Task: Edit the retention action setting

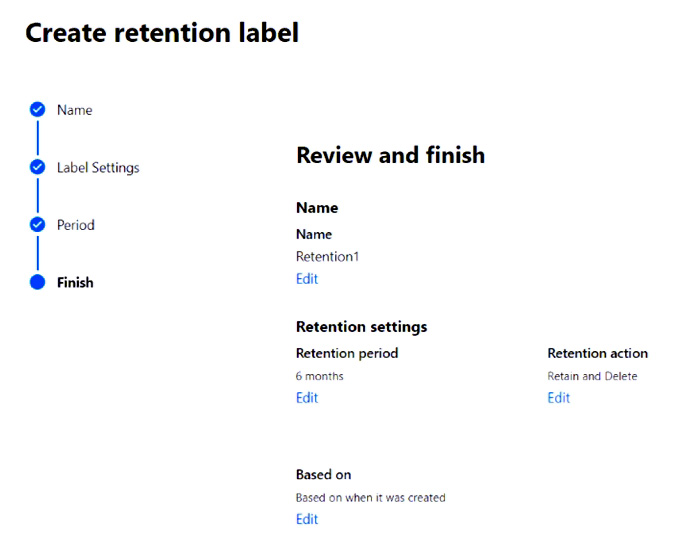Action: (x=558, y=398)
